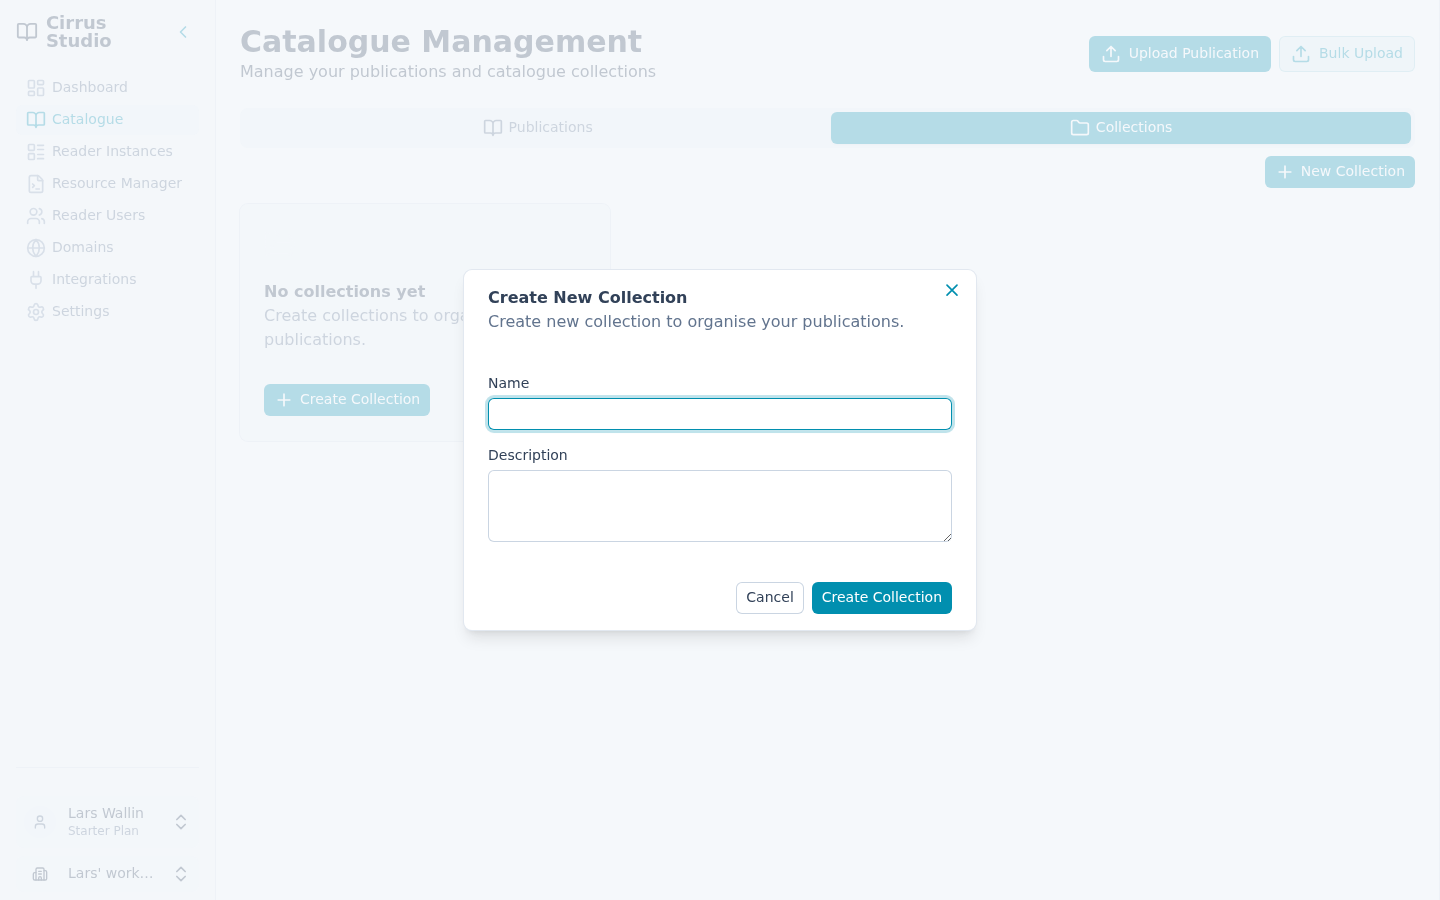Click the Reader Users people icon
This screenshot has height=900, width=1440.
(36, 216)
